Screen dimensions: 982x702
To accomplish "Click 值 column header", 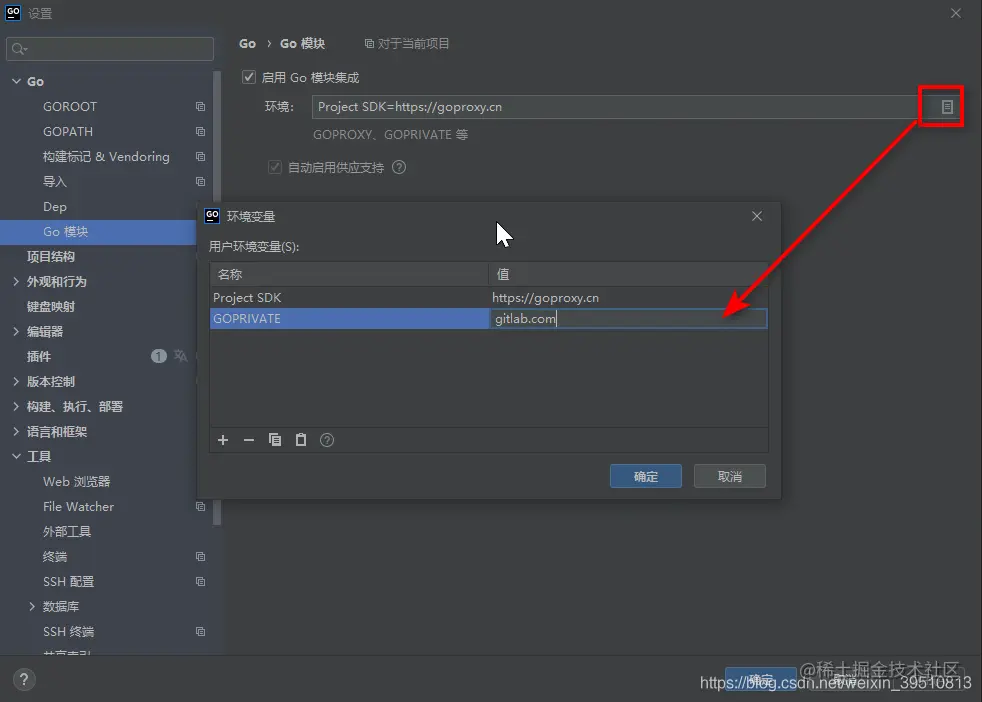I will tap(628, 274).
